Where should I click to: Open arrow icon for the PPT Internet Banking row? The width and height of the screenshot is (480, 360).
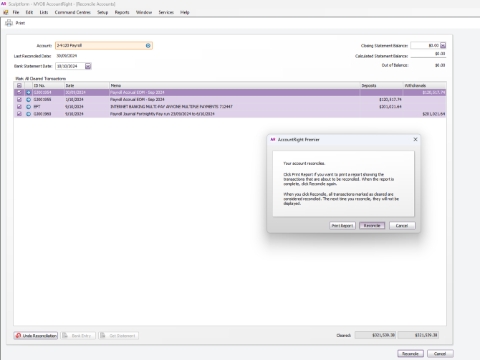pos(28,107)
